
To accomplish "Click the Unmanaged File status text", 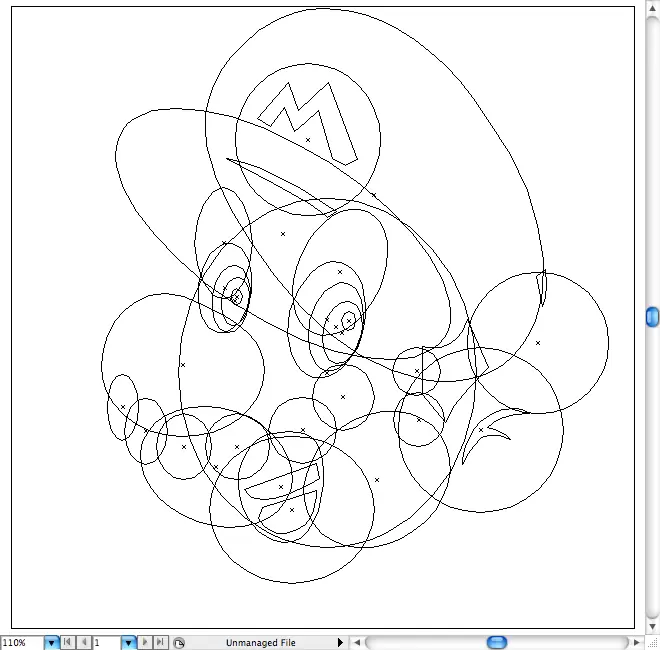I will pos(261,643).
